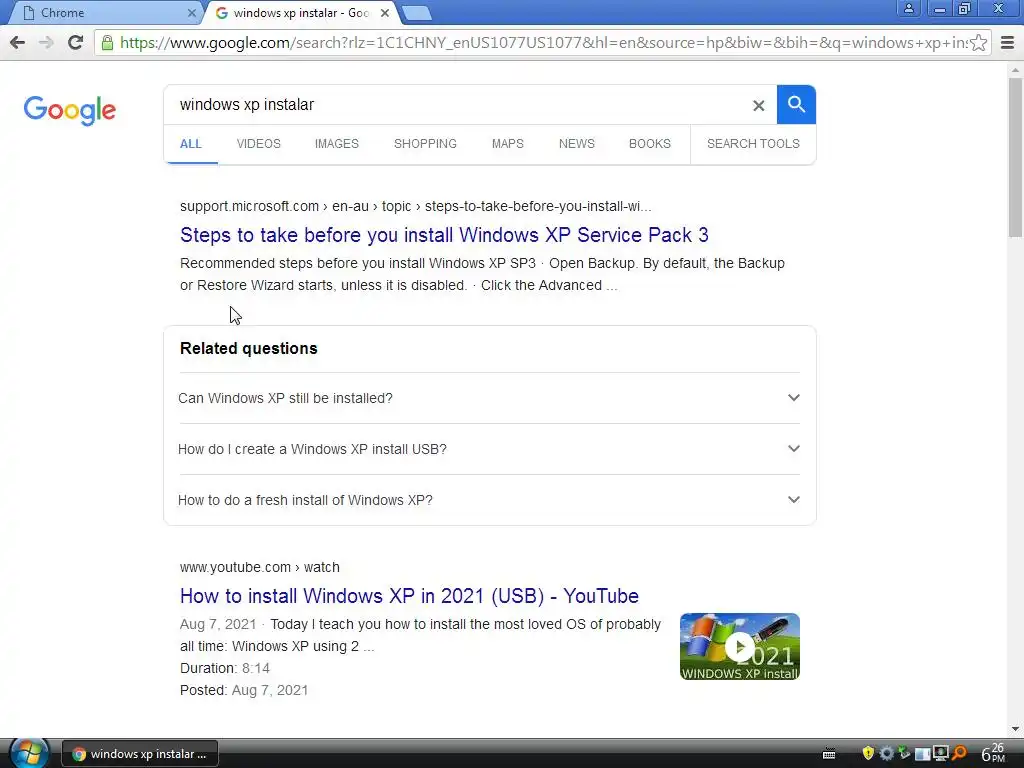The height and width of the screenshot is (768, 1024).
Task: Open the BOOKS results tab
Action: [x=650, y=144]
